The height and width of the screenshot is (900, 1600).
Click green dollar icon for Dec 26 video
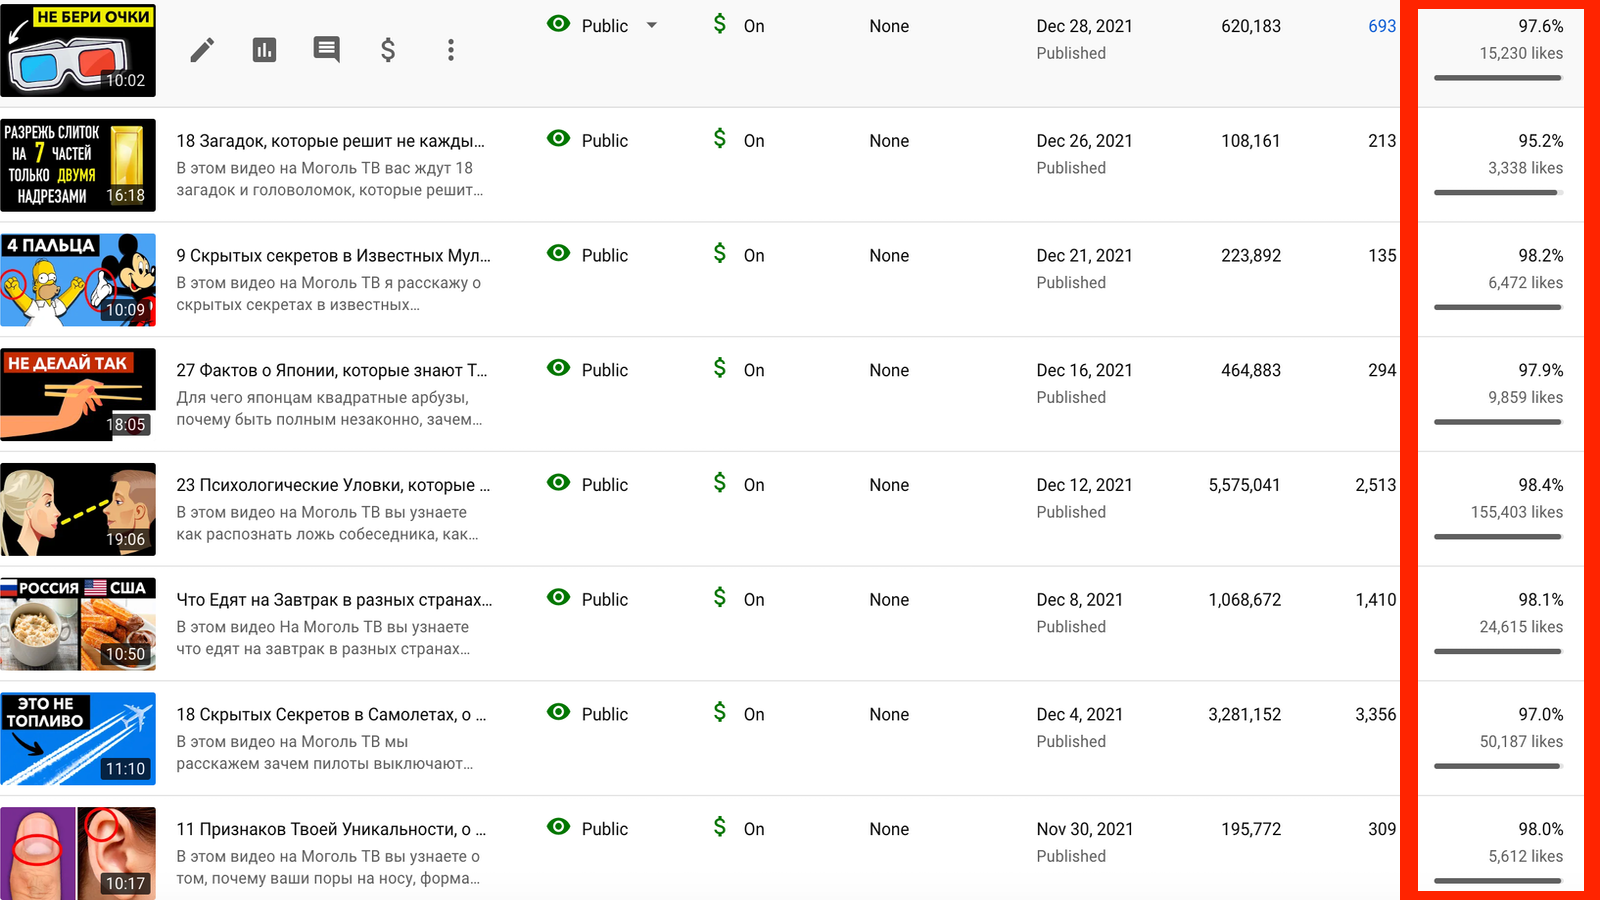click(720, 139)
